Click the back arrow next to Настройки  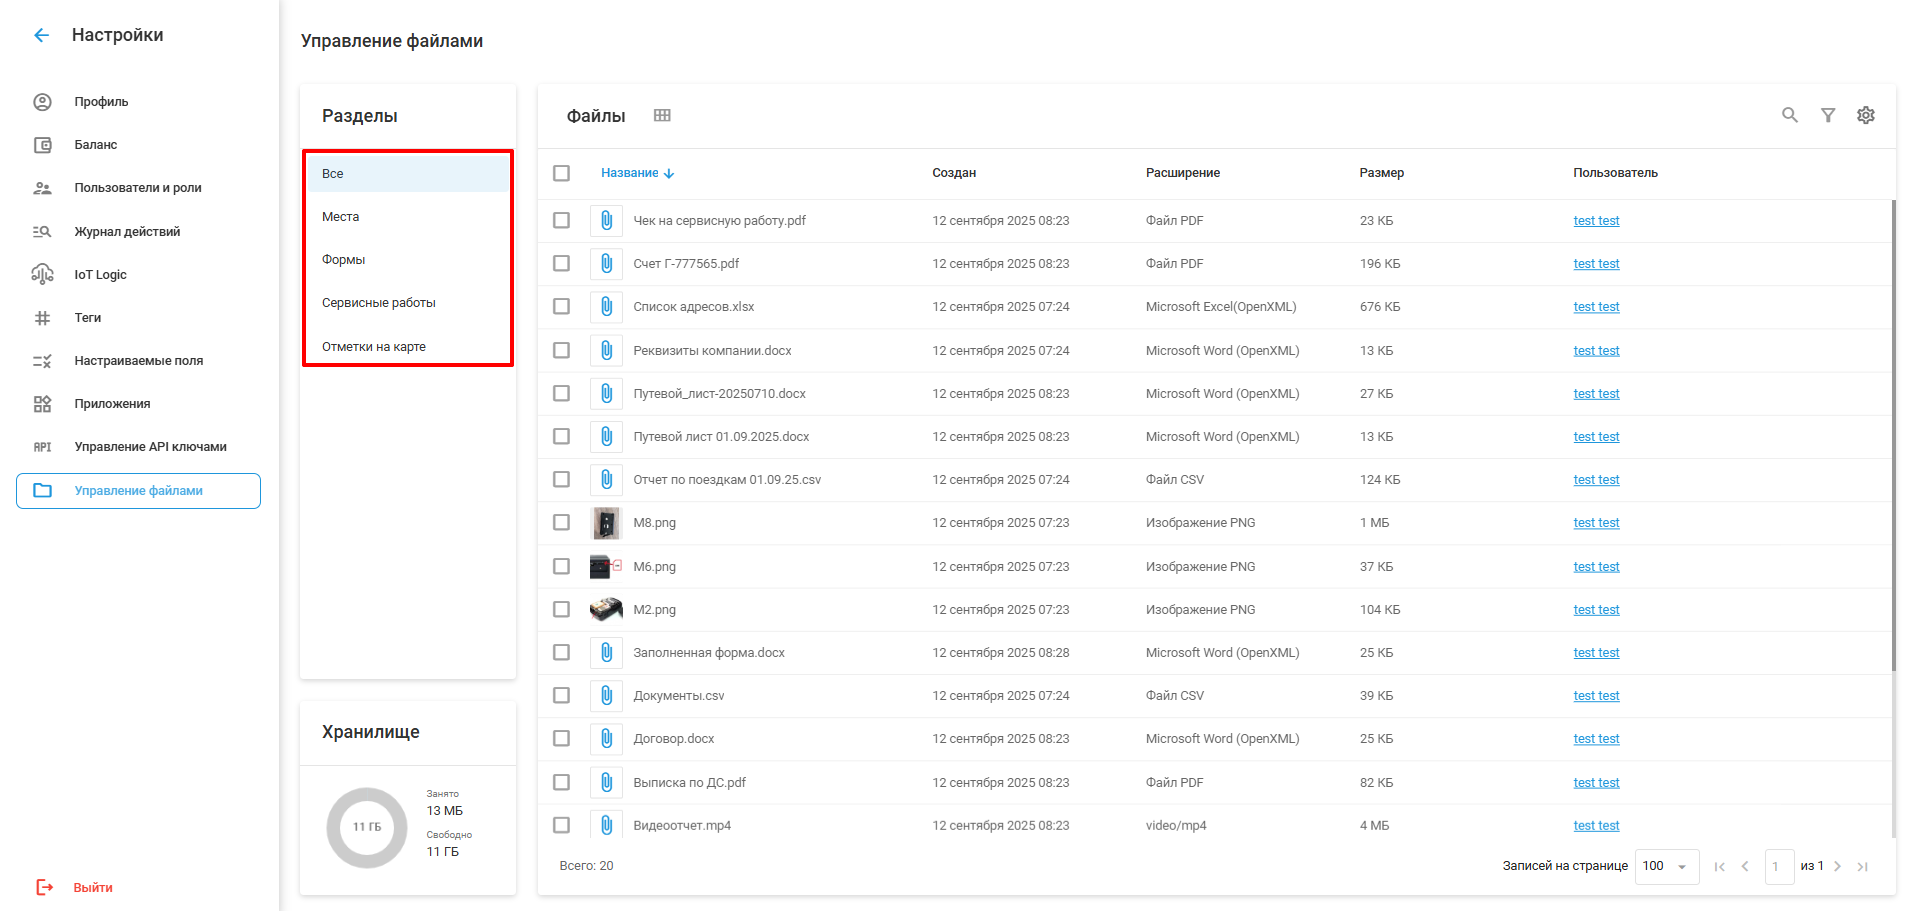41,35
